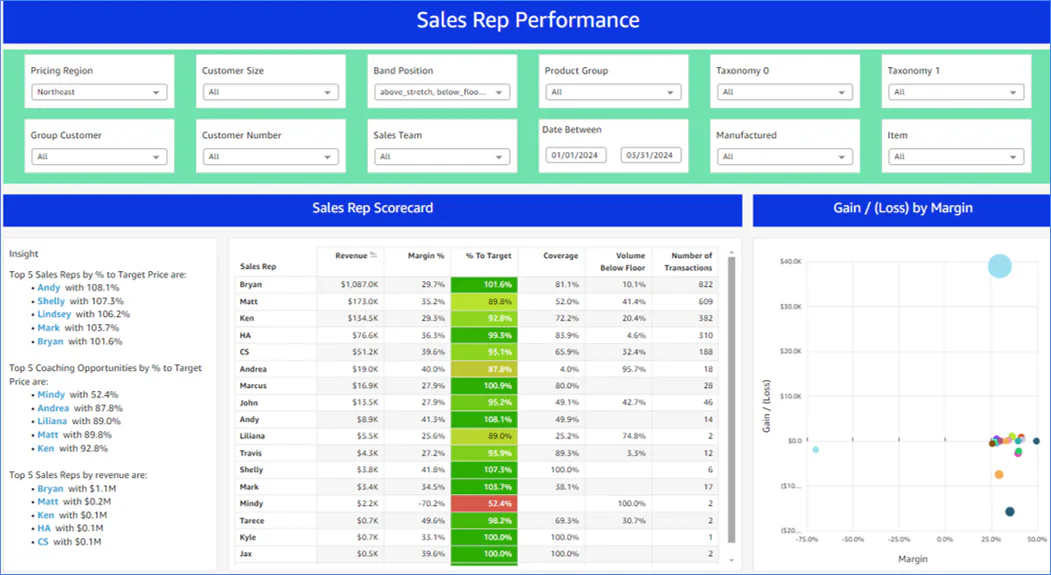Viewport: 1051px width, 575px height.
Task: Click the red 52.4% cell for Mindy
Action: click(483, 503)
